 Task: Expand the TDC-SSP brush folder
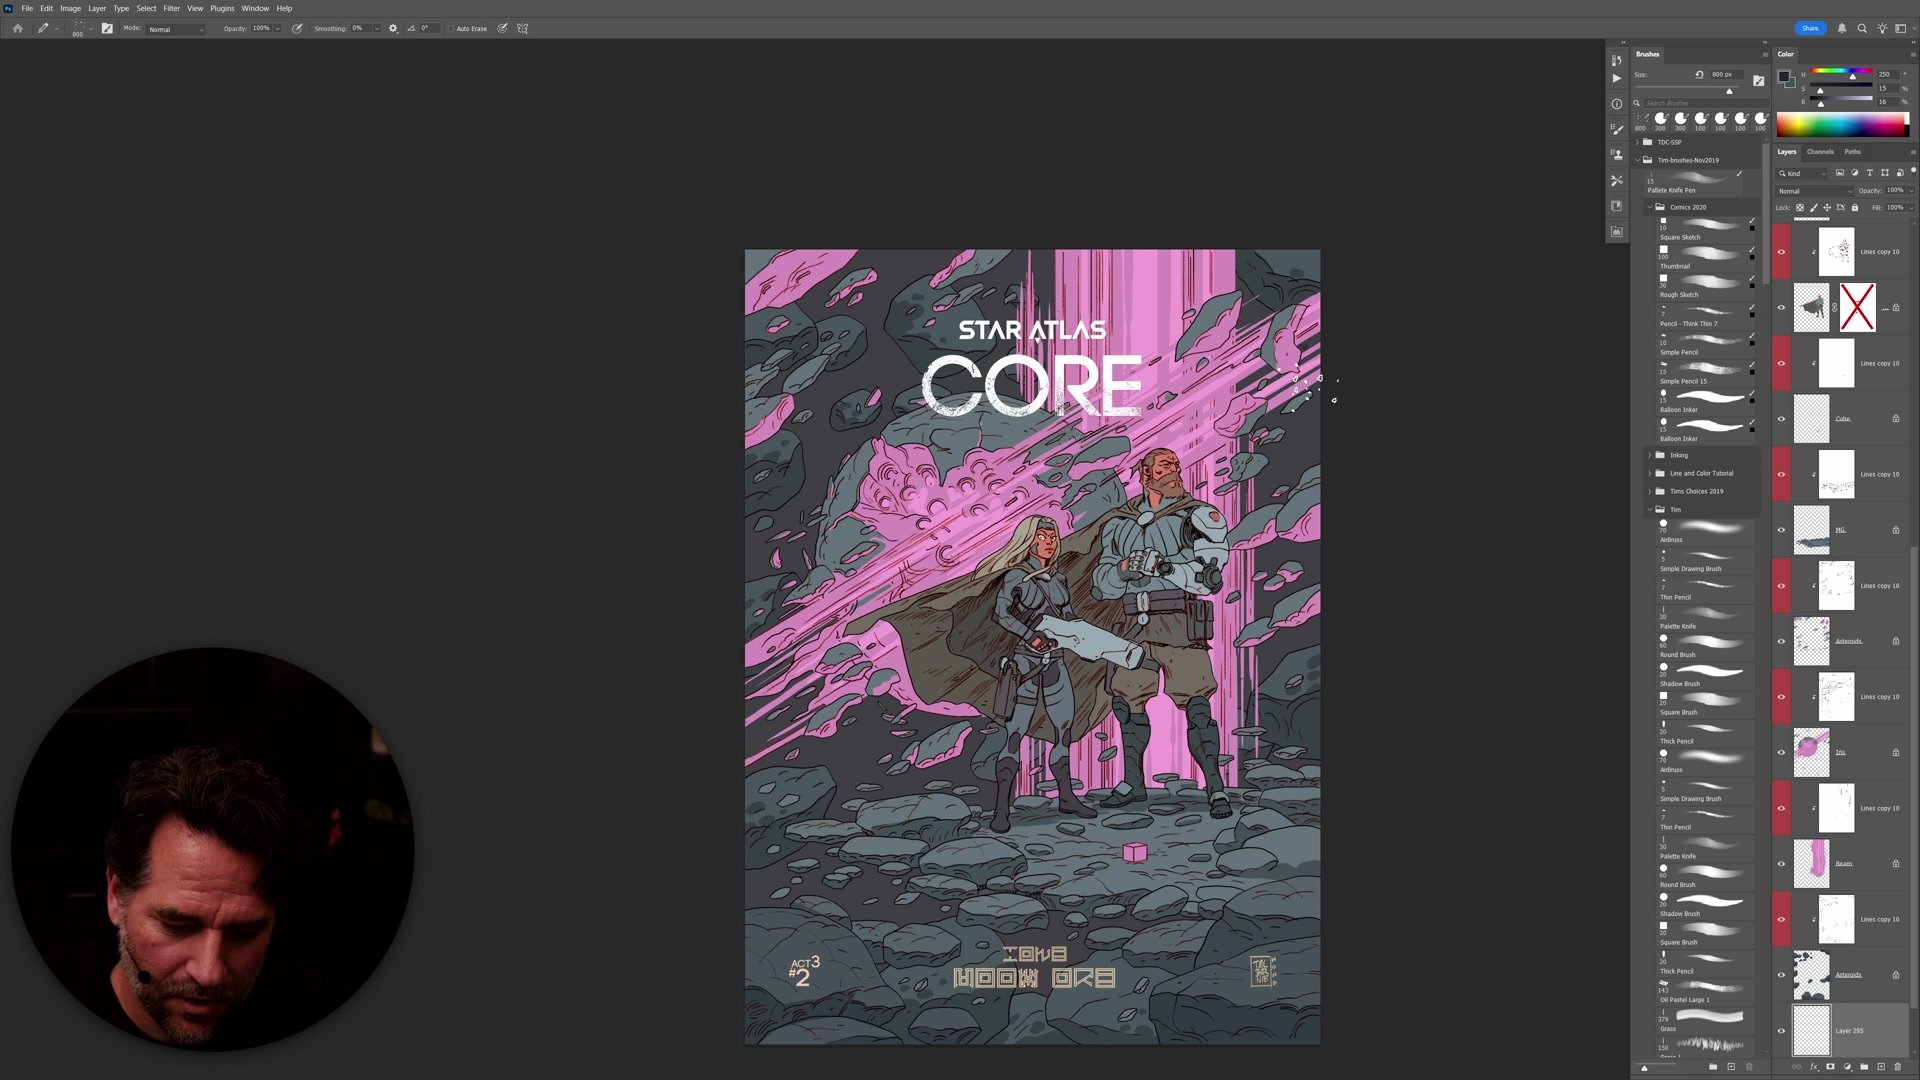click(x=1637, y=142)
